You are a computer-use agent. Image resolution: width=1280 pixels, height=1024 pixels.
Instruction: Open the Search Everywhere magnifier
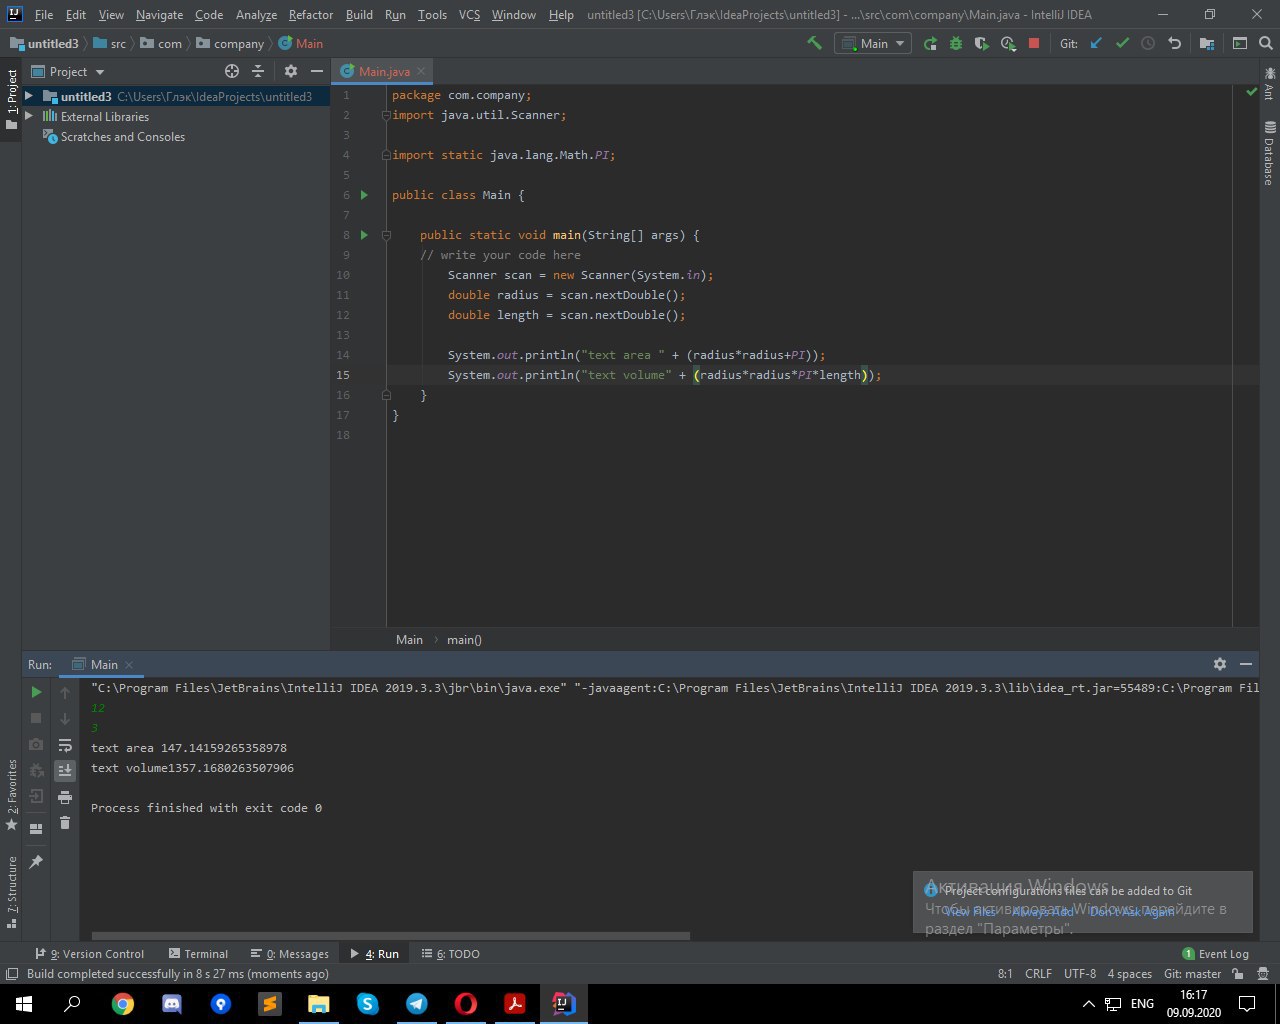pos(1263,43)
